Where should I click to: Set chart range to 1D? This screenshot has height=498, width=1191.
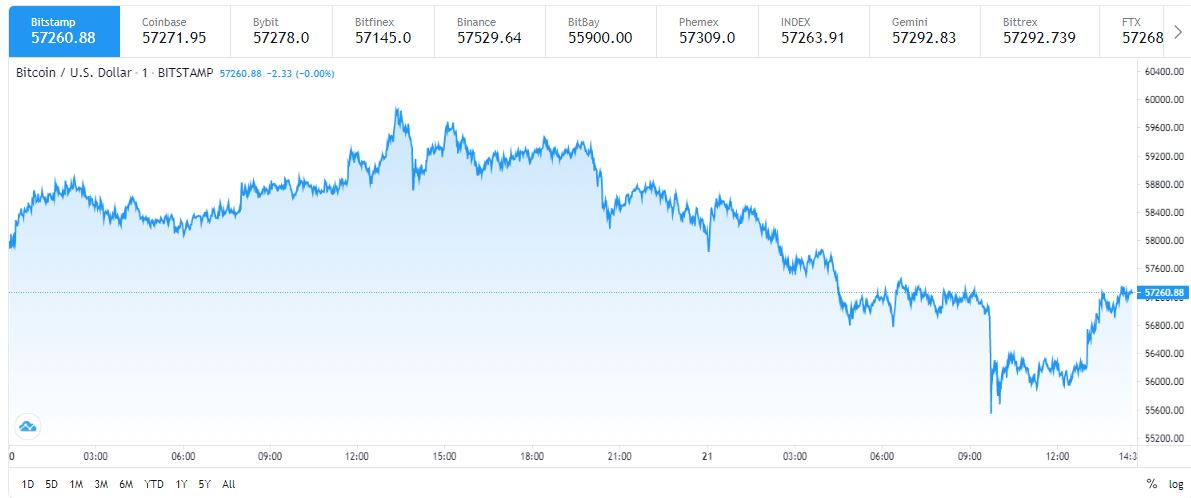point(27,484)
